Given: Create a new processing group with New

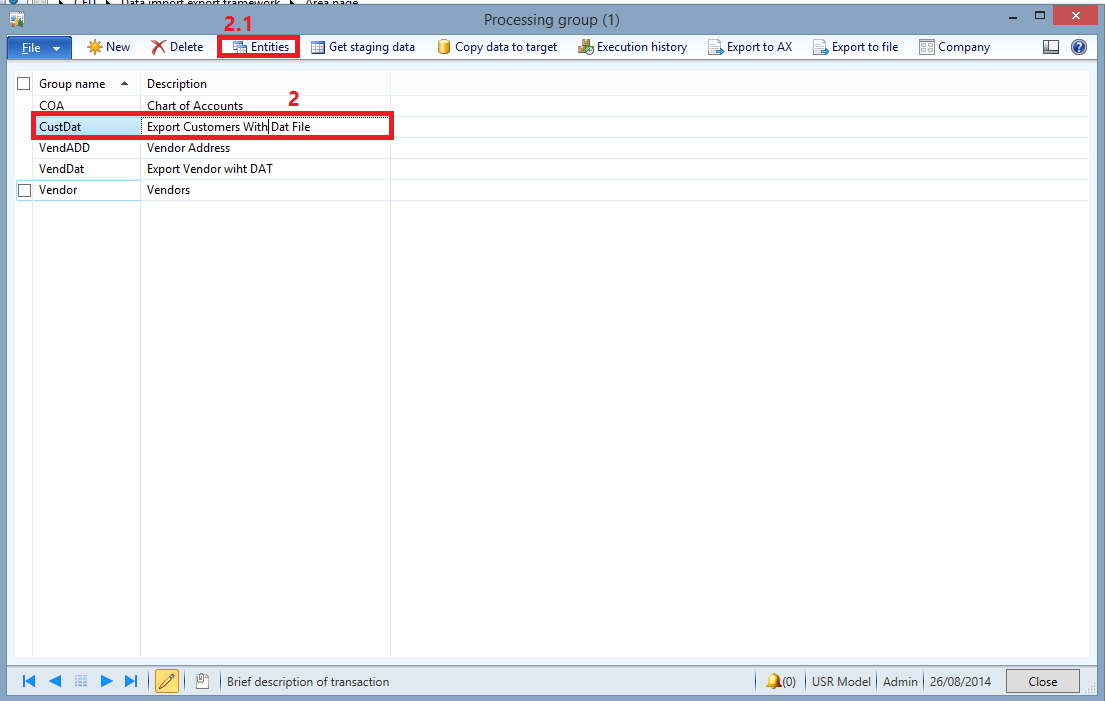Looking at the screenshot, I should [x=108, y=46].
